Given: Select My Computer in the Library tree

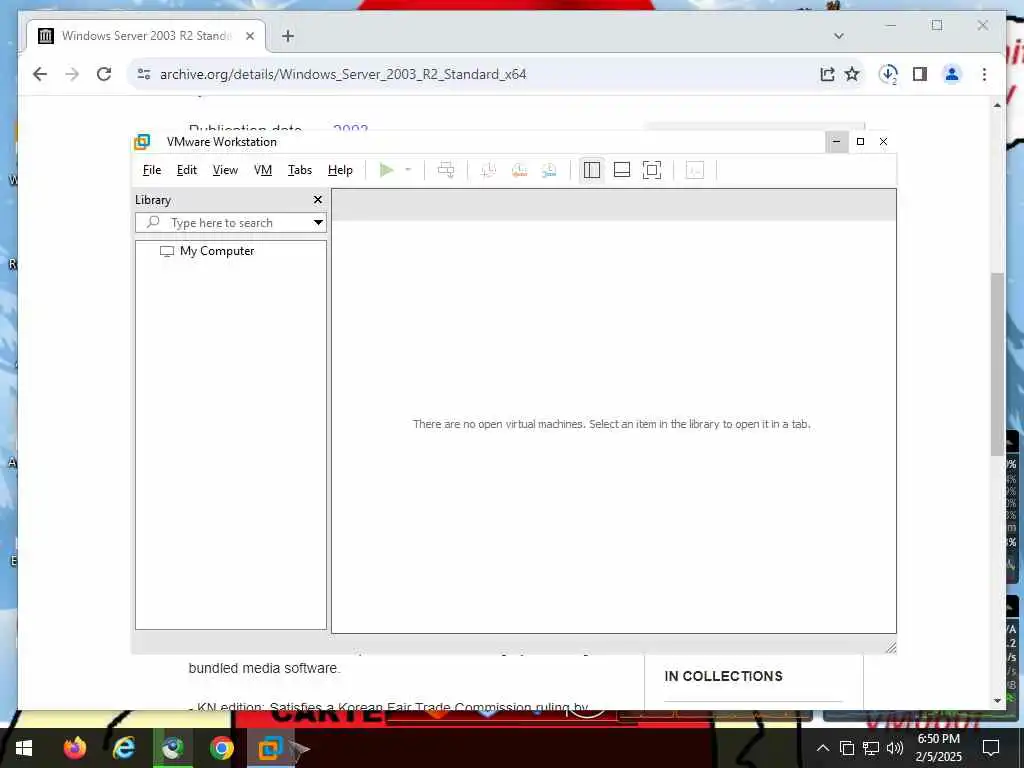Looking at the screenshot, I should pos(208,251).
